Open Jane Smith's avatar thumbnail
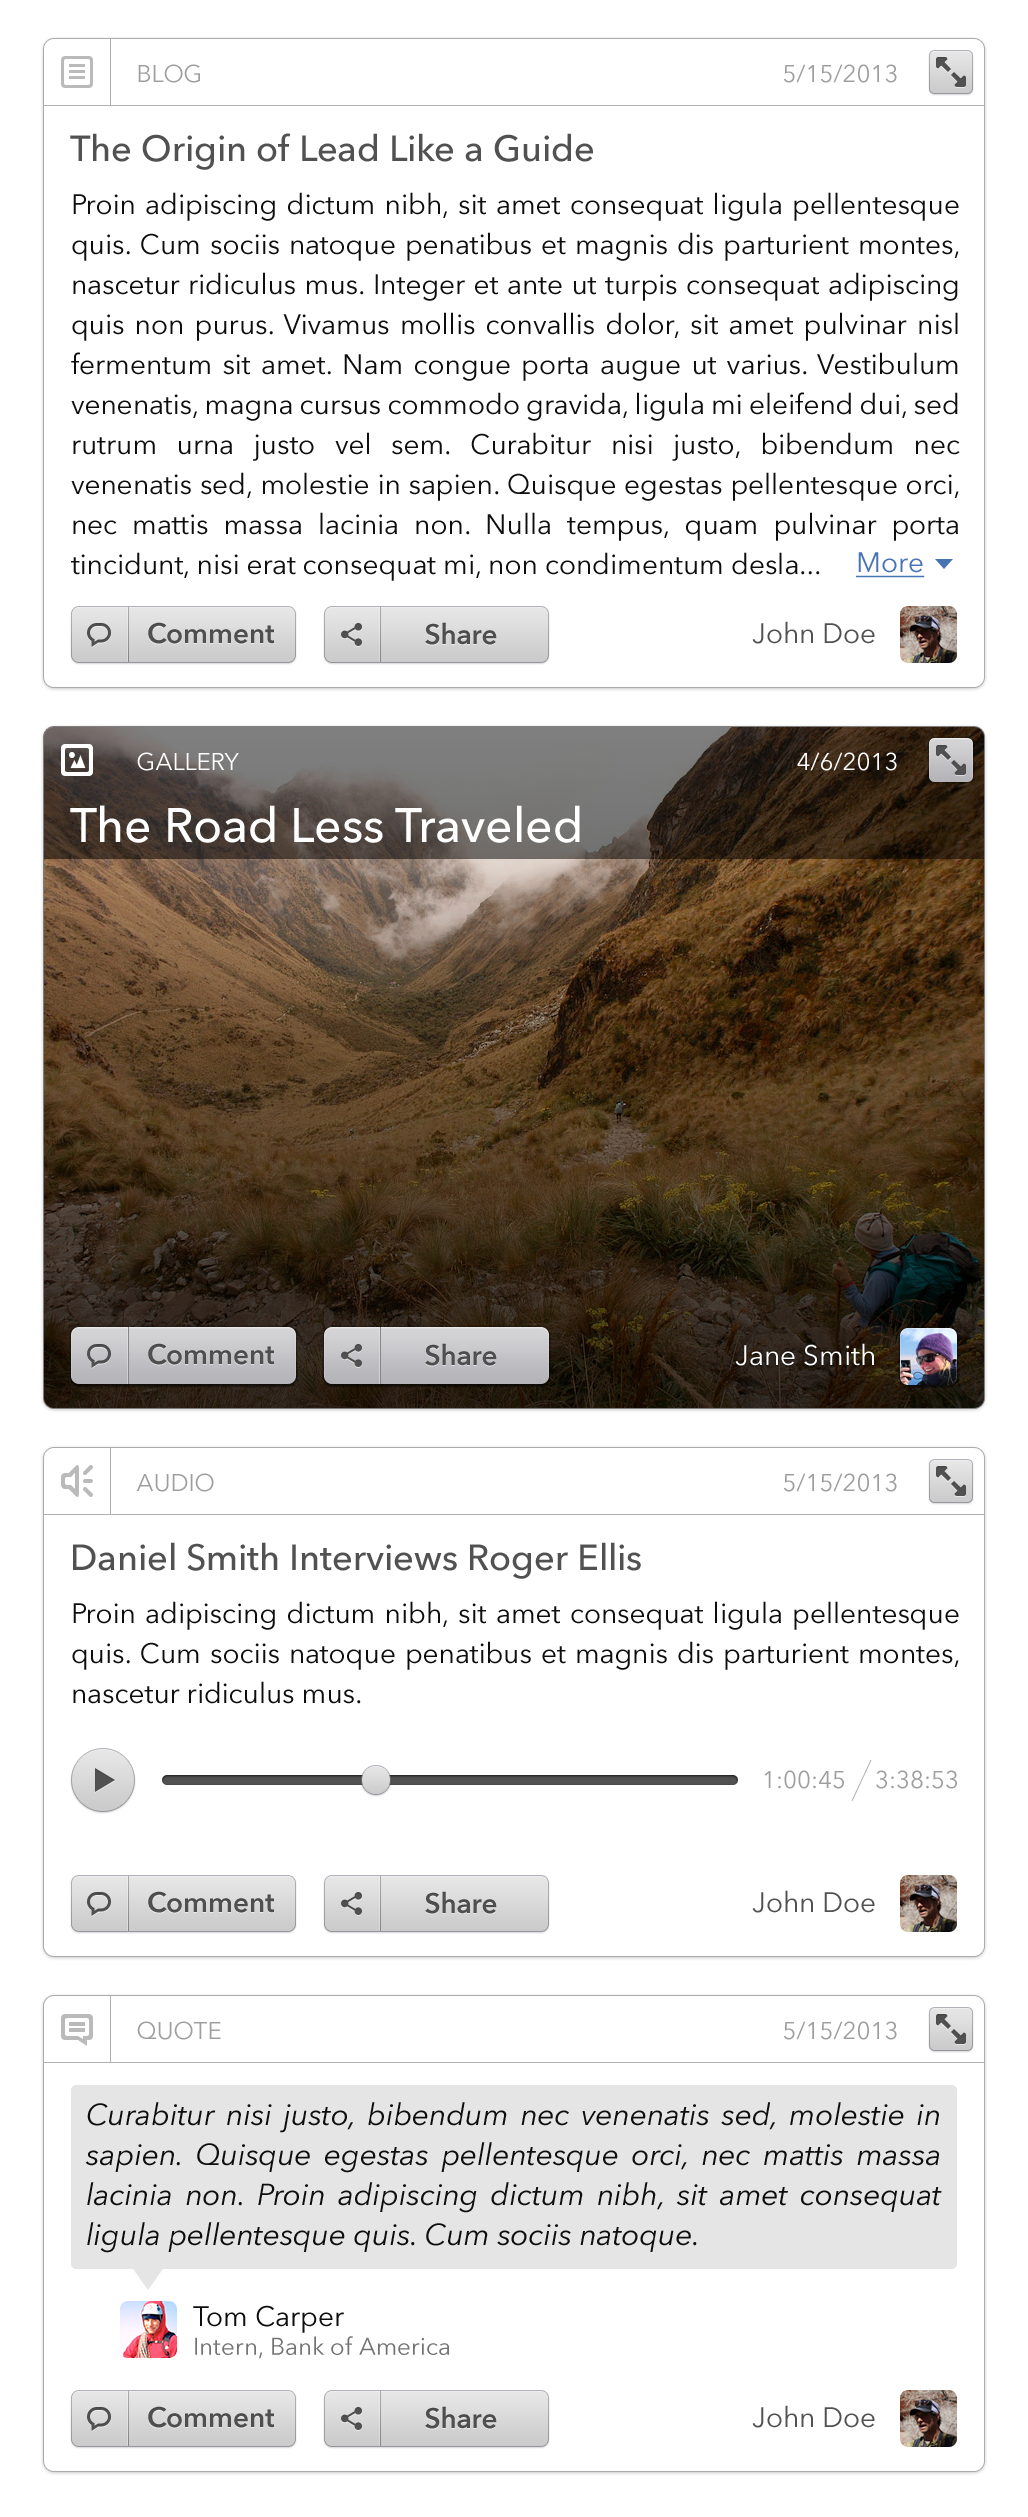 point(928,1356)
